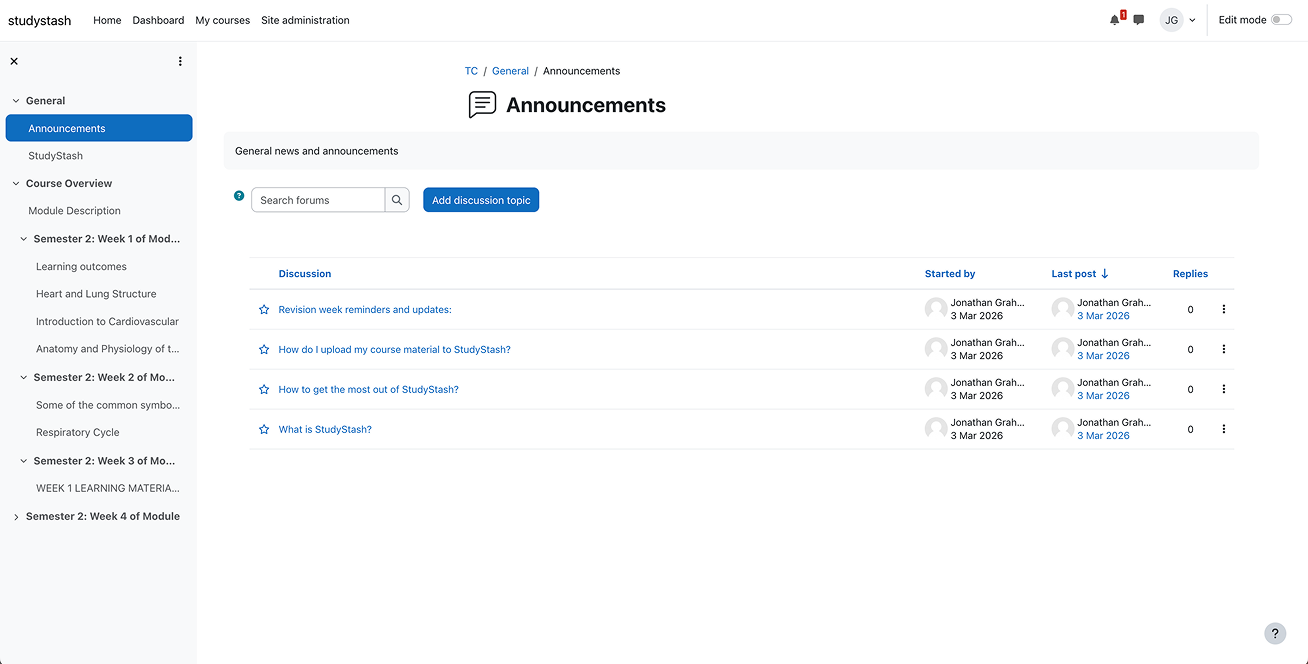
Task: Click last post avatar in Revision week reminders row
Action: pos(1063,309)
